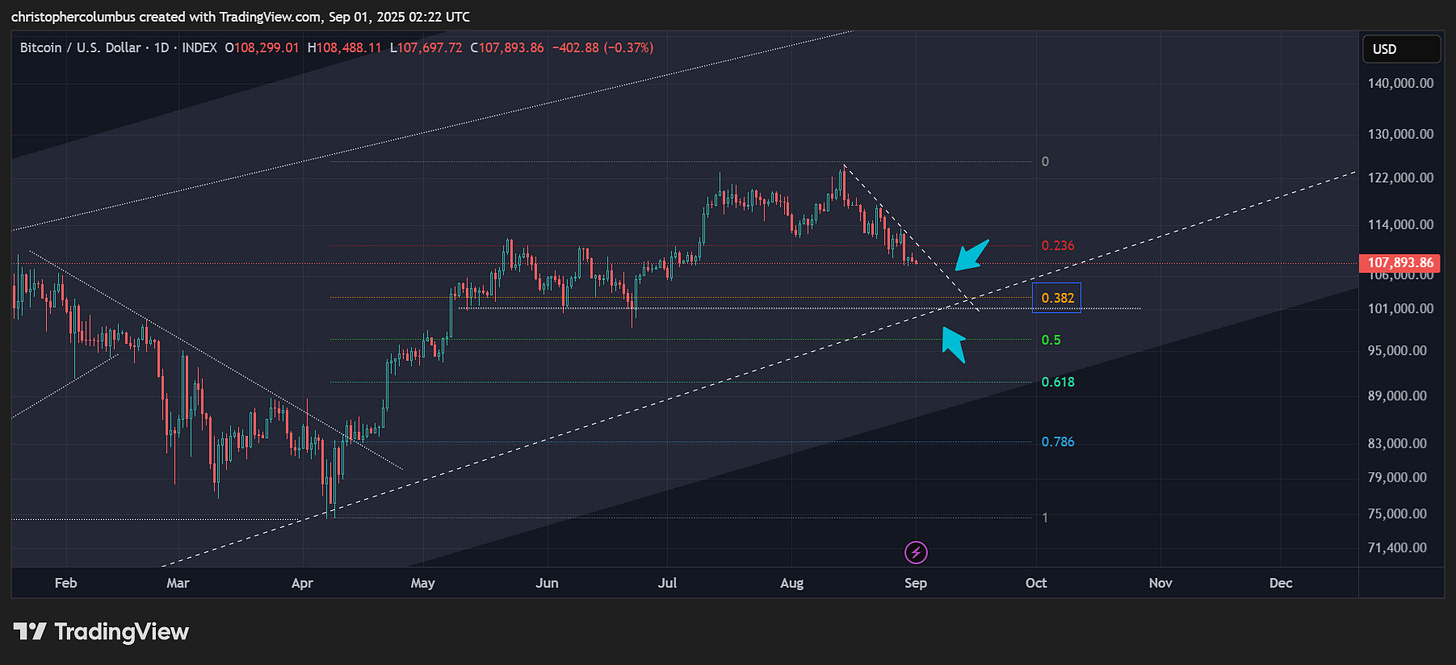Click the Feb label on time axis
The image size is (1456, 665).
(x=65, y=583)
